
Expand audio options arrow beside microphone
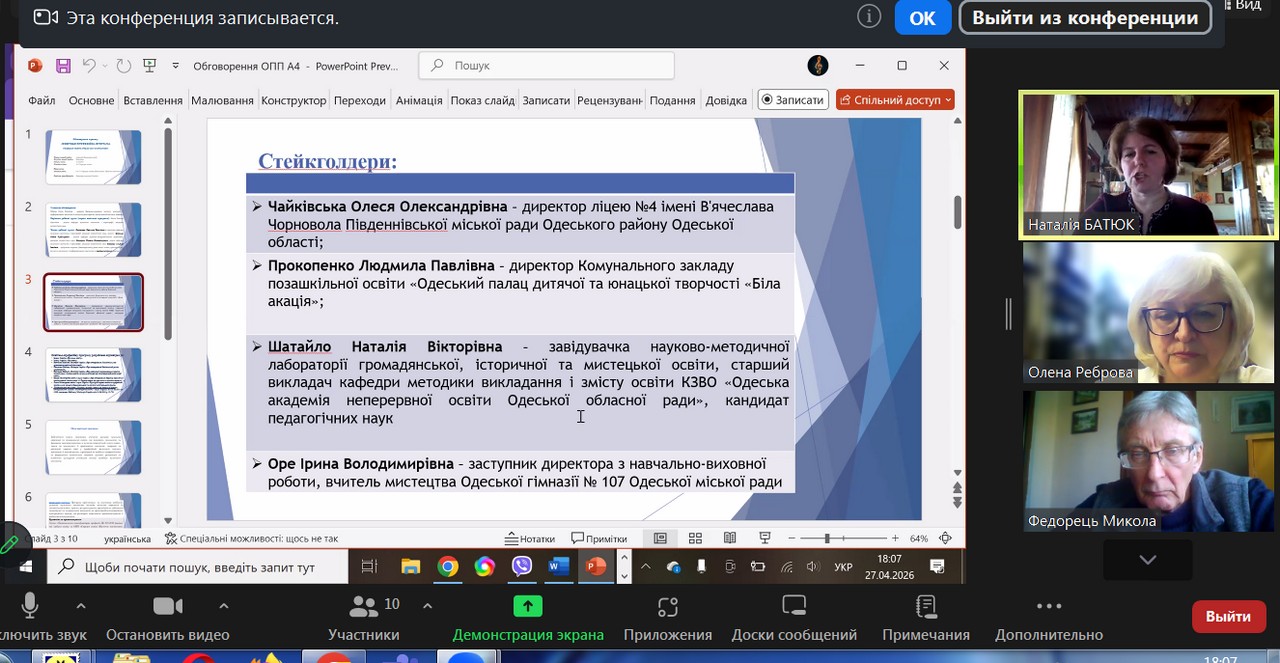click(81, 606)
